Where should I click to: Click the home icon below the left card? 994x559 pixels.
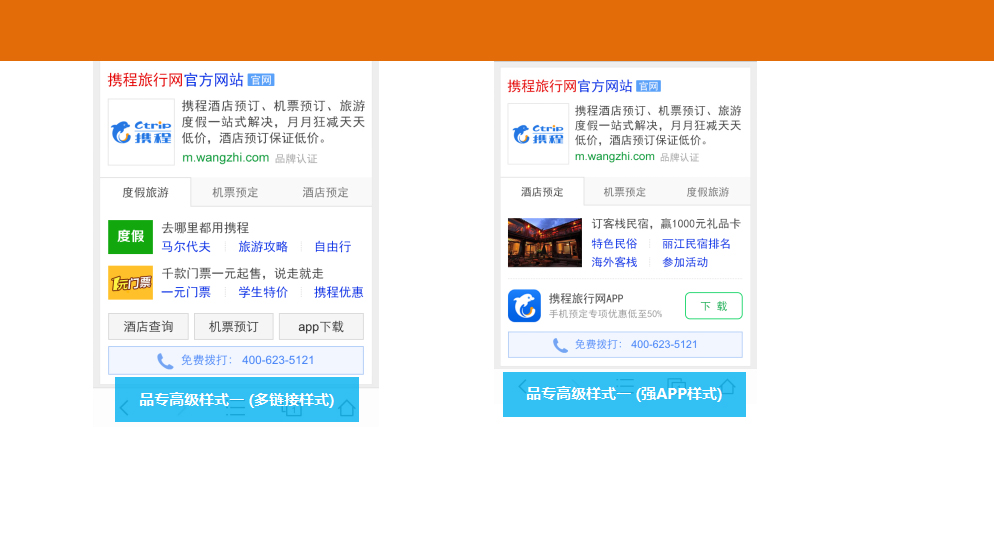347,408
